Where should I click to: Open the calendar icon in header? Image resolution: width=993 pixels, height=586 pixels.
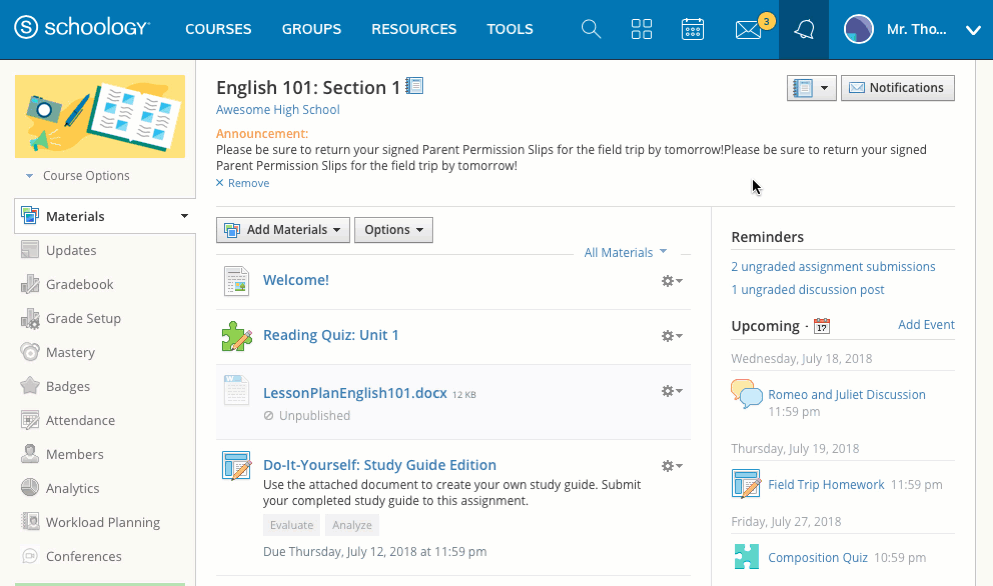click(693, 29)
